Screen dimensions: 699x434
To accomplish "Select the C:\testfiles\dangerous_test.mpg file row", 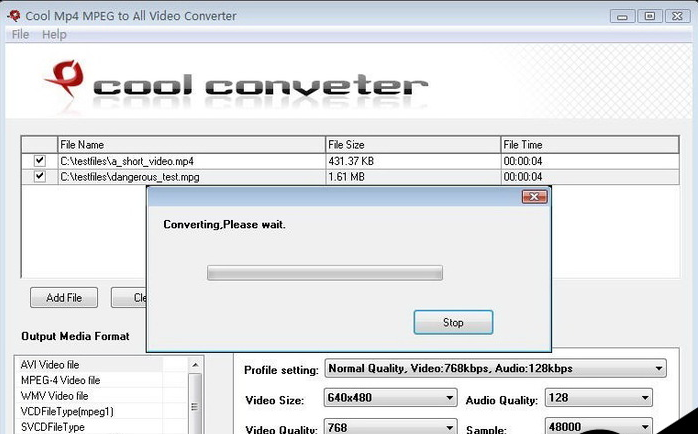I will (x=350, y=177).
